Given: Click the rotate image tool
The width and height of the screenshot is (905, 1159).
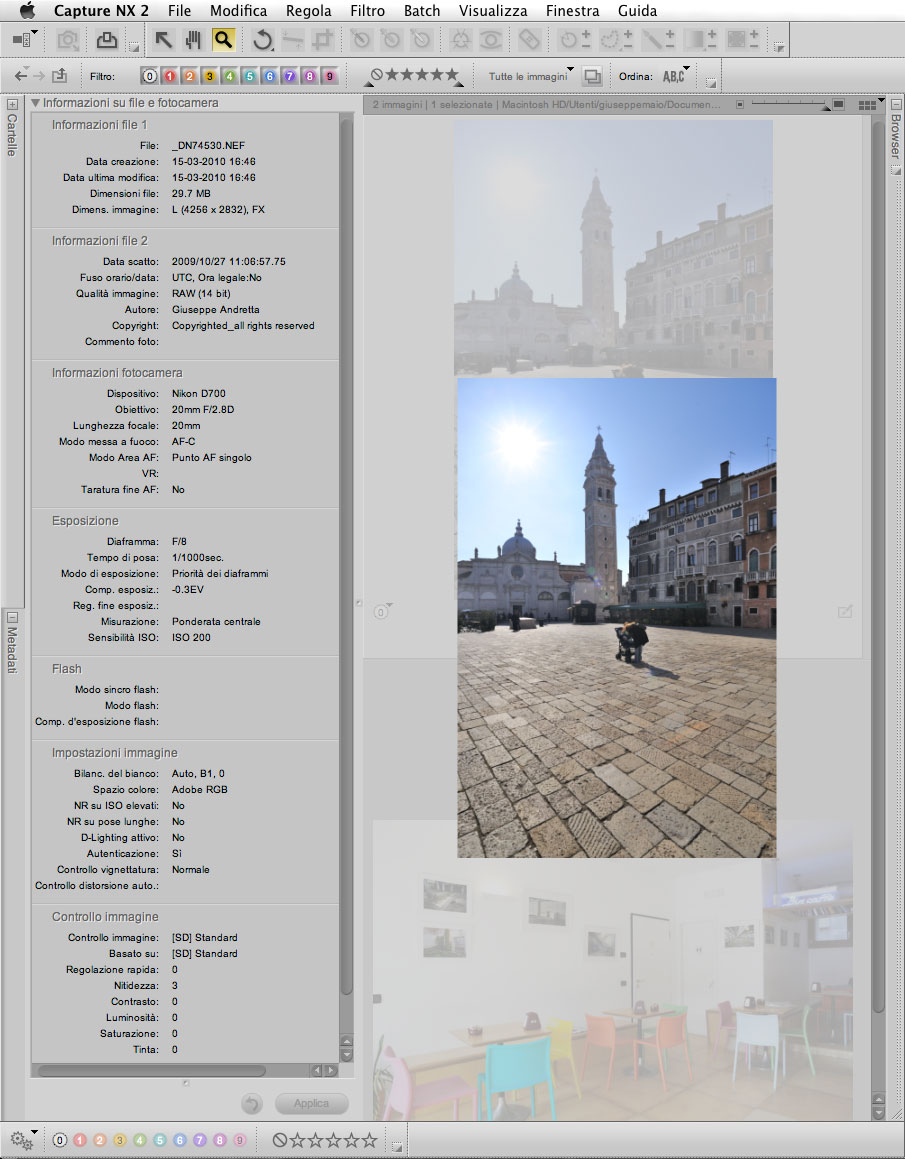Looking at the screenshot, I should click(262, 40).
